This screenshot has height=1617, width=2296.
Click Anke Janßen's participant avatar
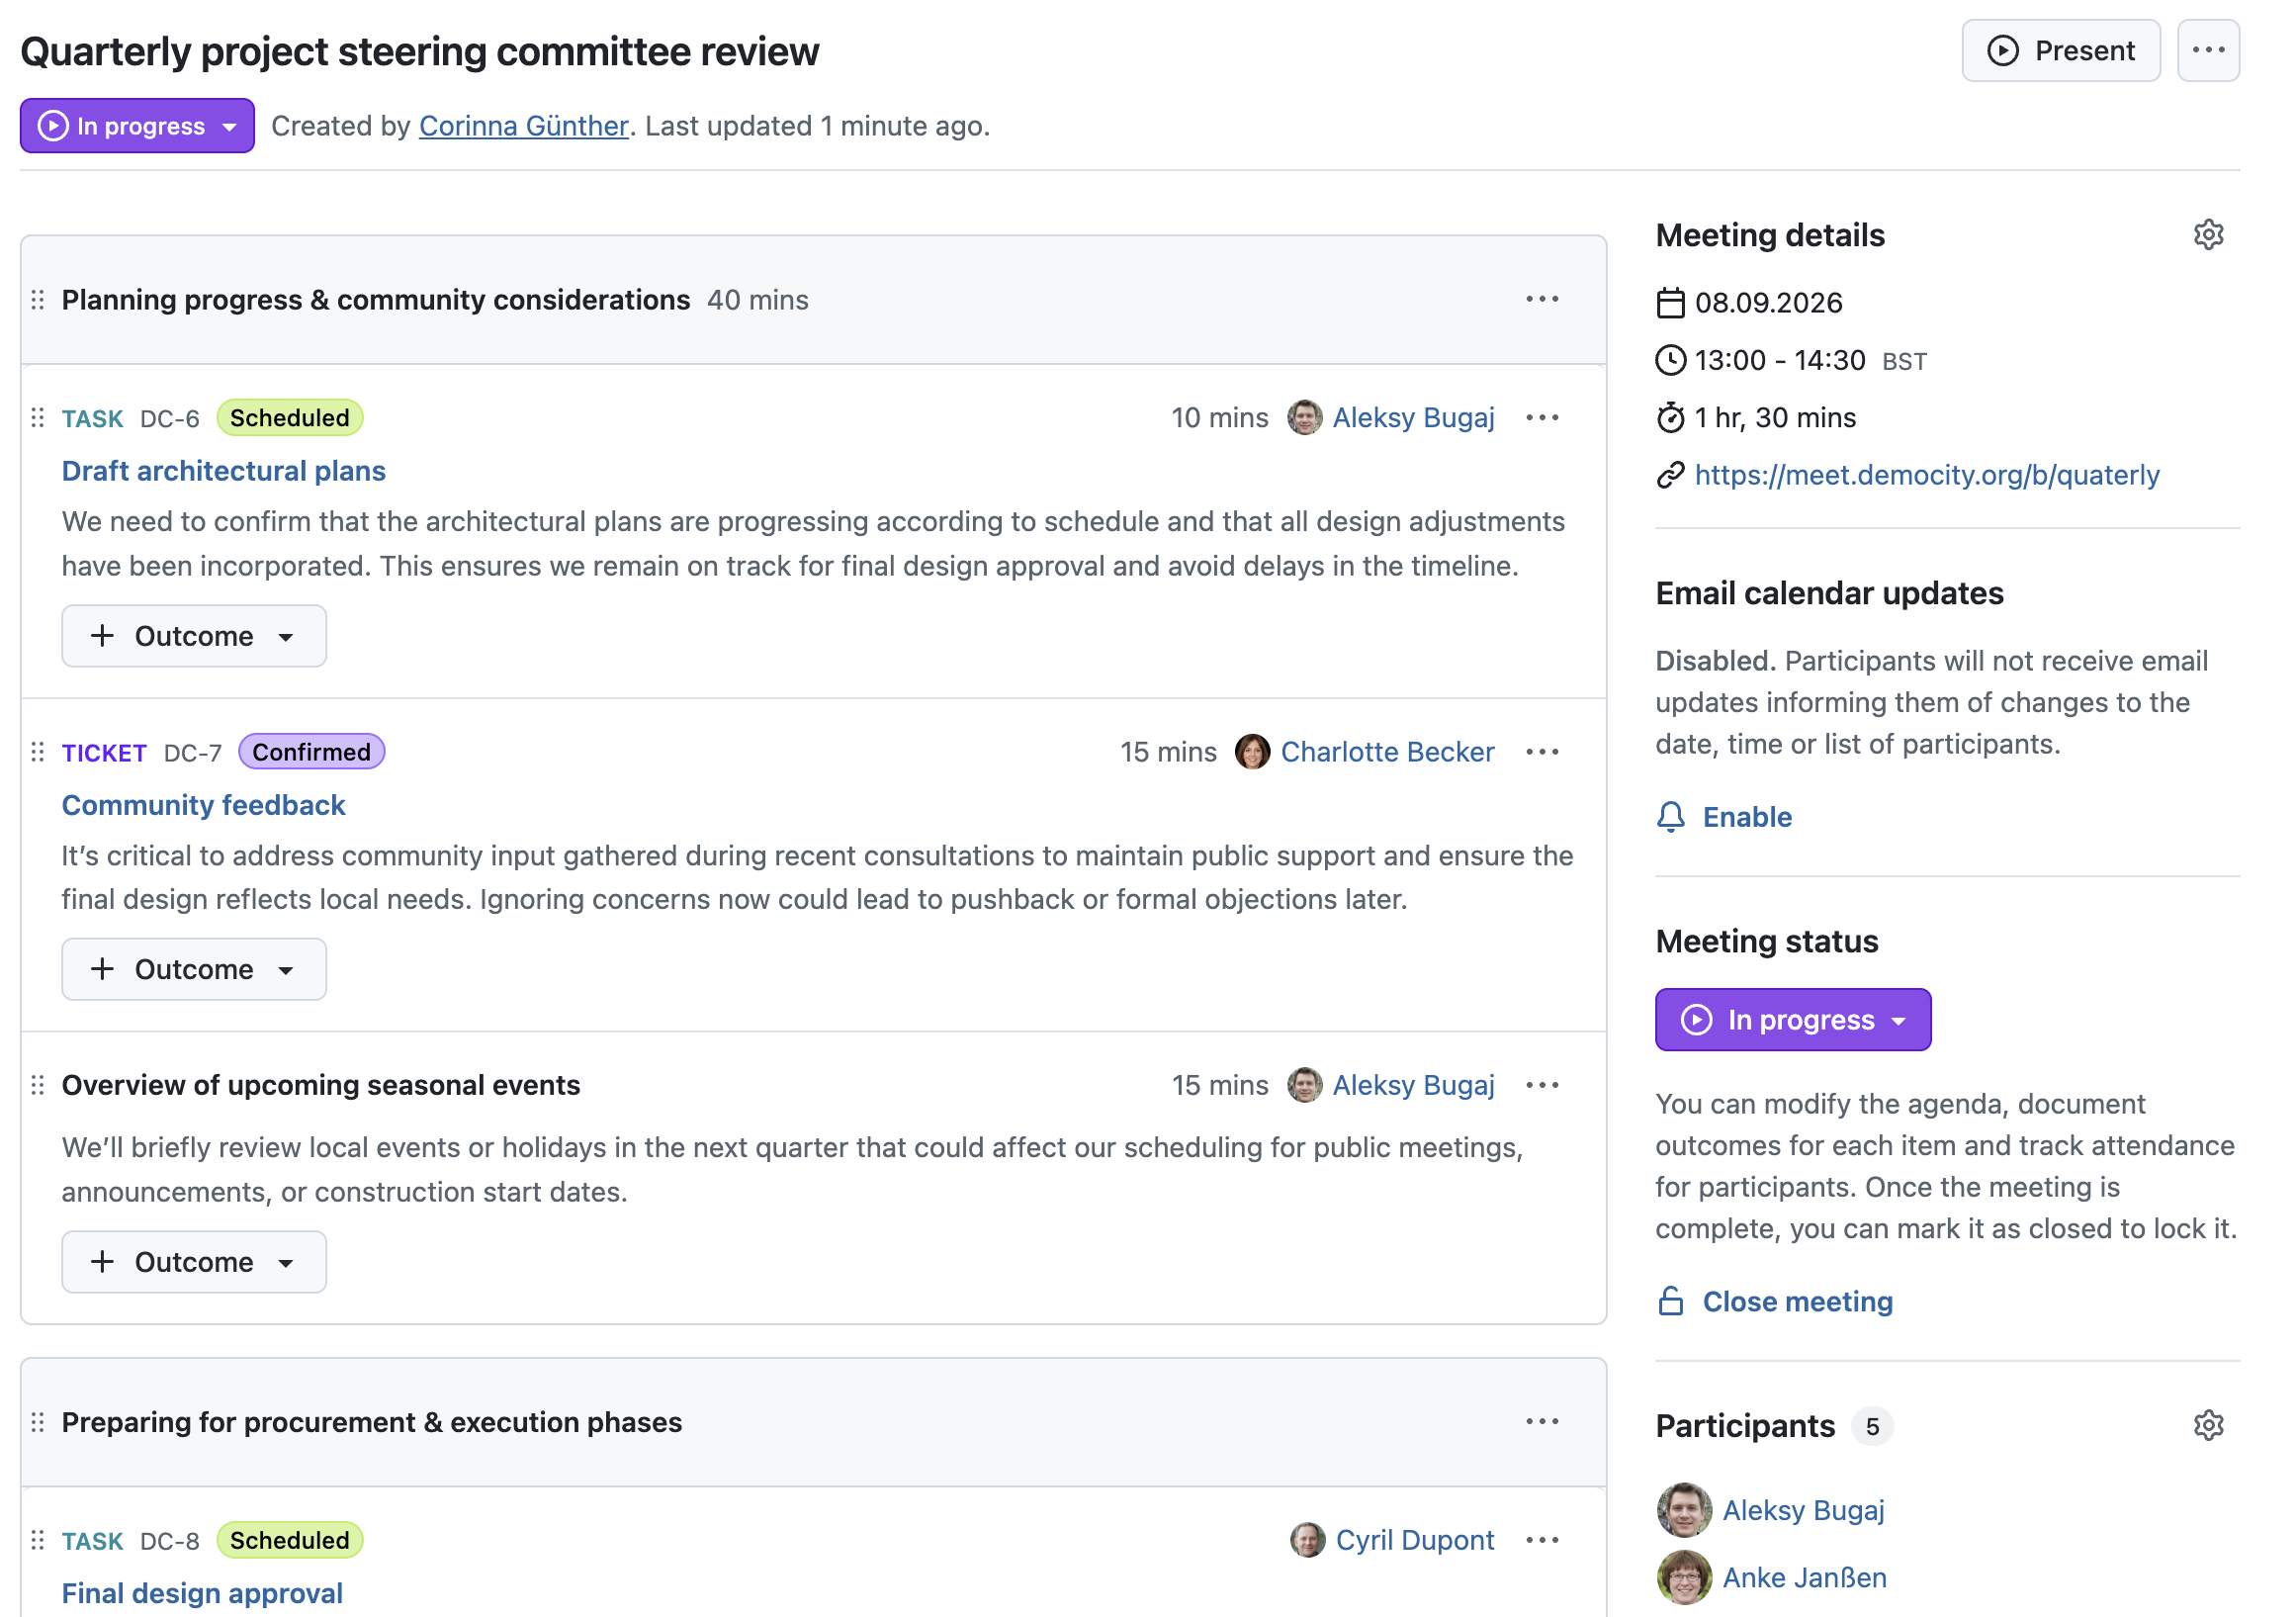1684,1577
